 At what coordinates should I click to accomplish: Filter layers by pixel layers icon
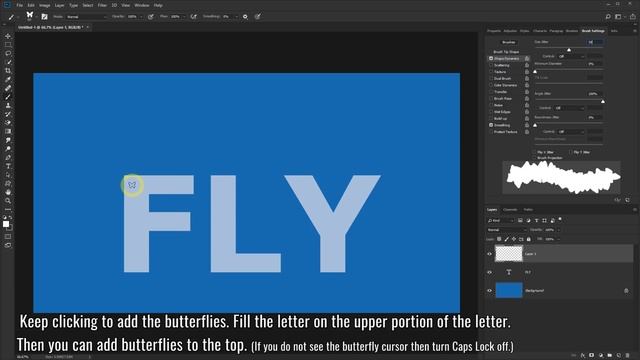point(520,220)
